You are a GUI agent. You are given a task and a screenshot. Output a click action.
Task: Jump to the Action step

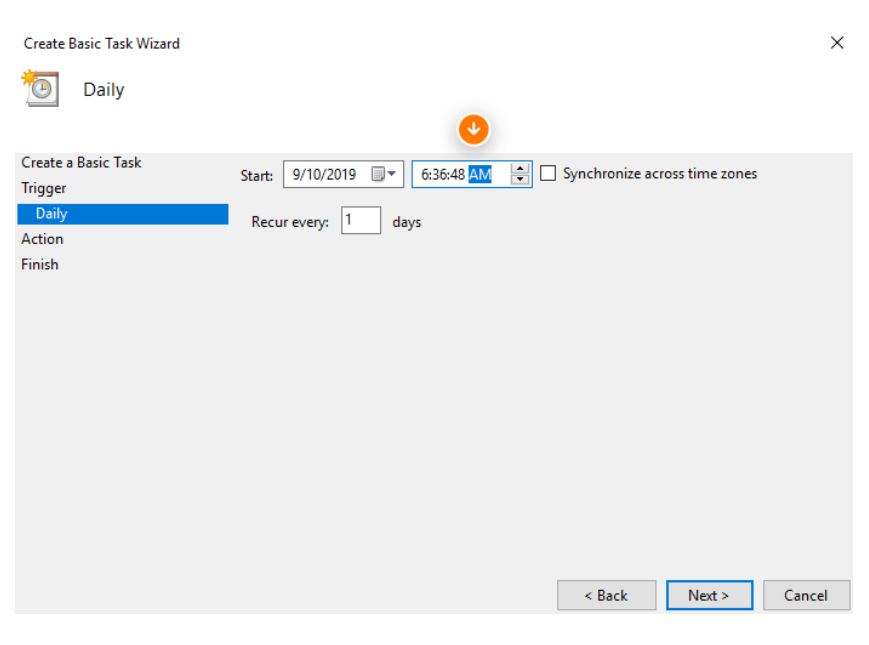(x=42, y=239)
